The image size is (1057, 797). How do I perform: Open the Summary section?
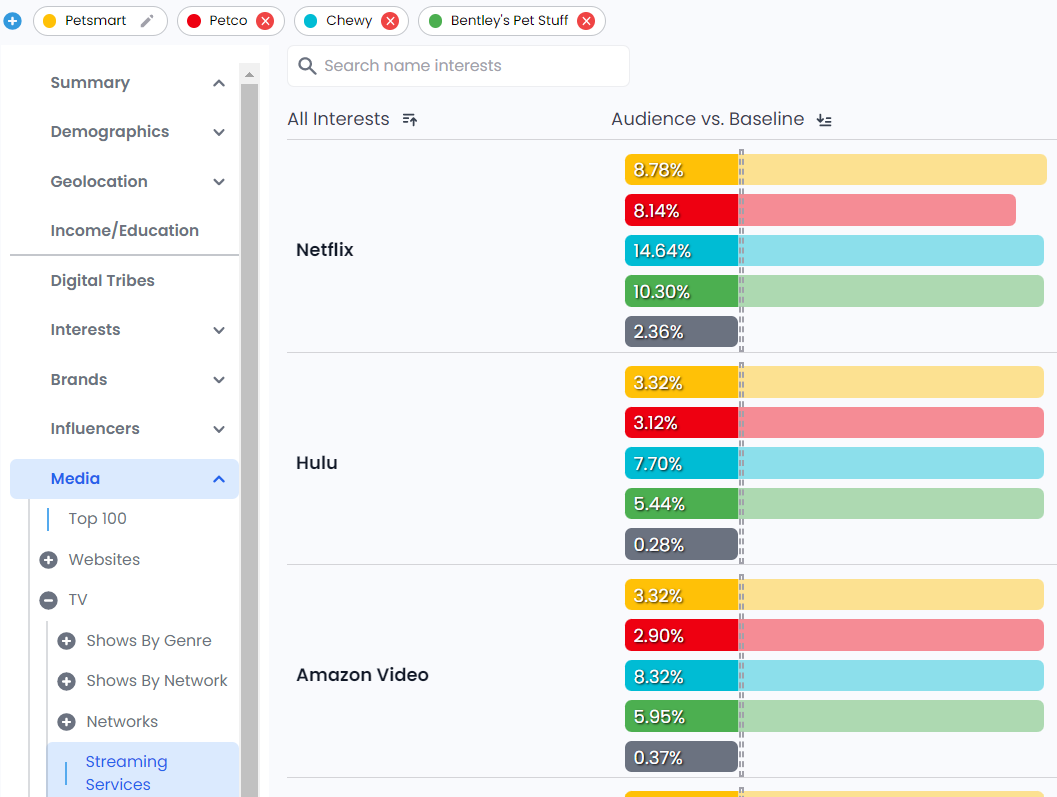pos(90,83)
